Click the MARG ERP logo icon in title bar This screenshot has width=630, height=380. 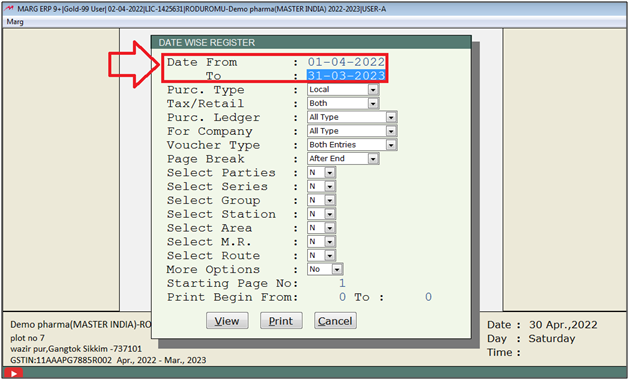9,8
